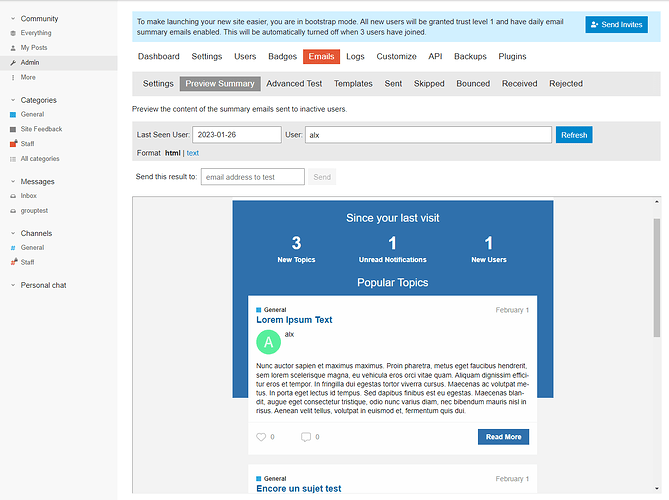Click the Admin wrench icon
669x500 pixels.
pos(13,63)
